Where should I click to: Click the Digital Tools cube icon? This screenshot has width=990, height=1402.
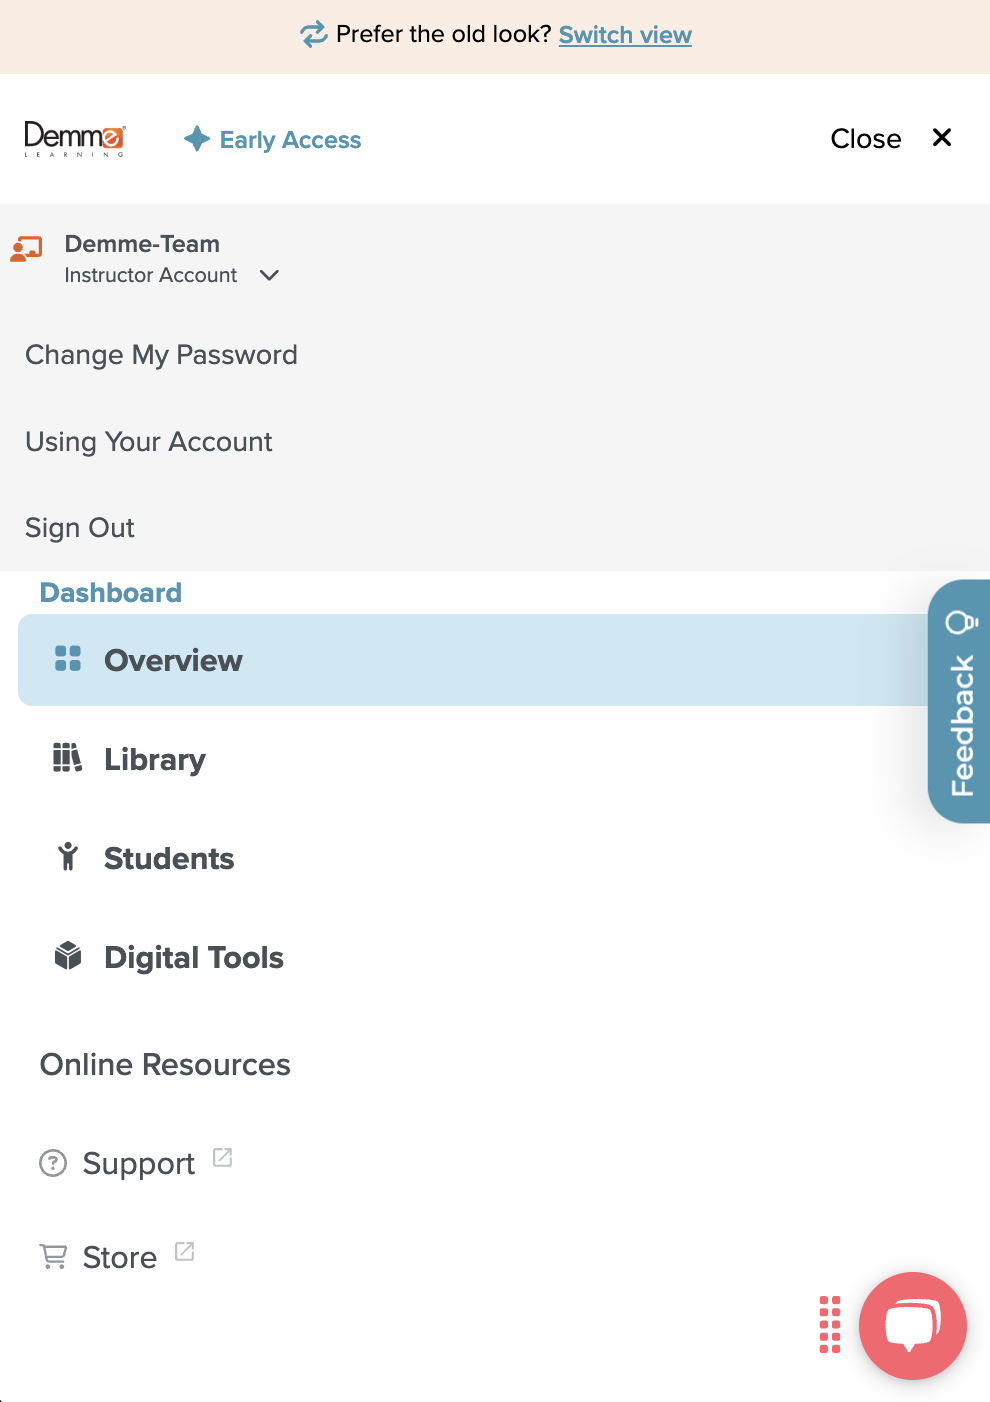coord(68,956)
